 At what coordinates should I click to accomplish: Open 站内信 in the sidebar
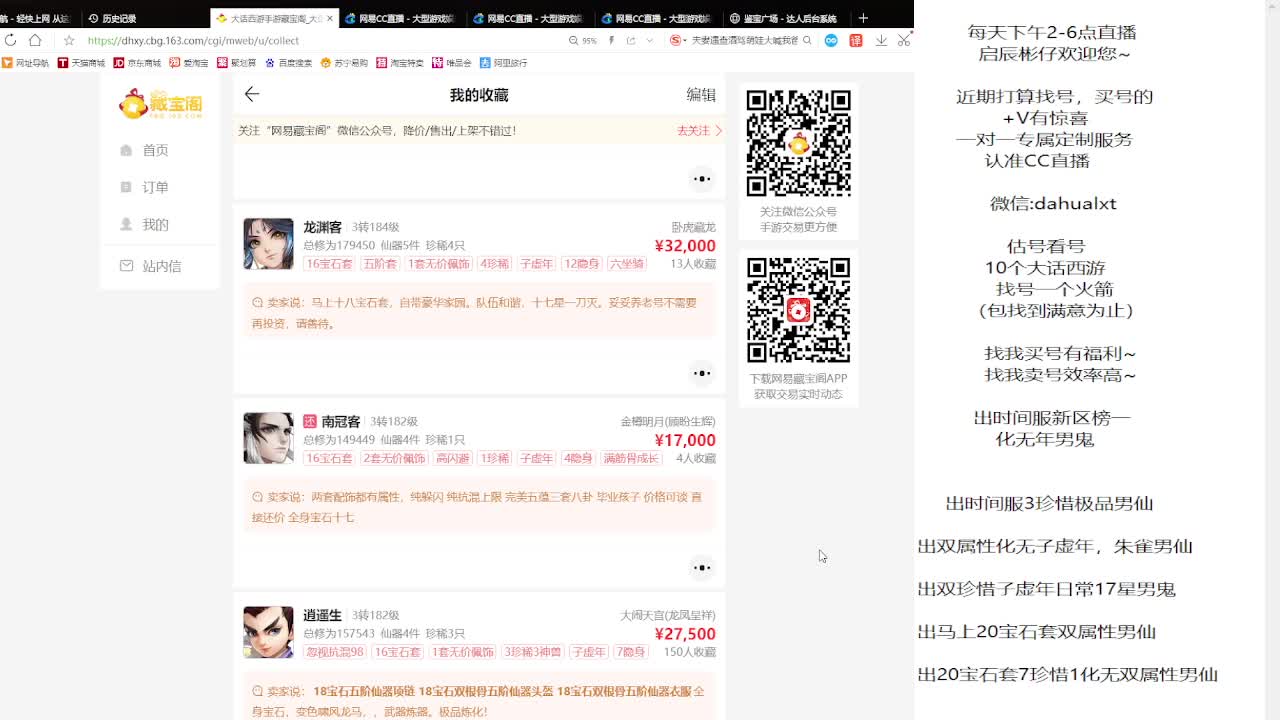click(x=160, y=266)
